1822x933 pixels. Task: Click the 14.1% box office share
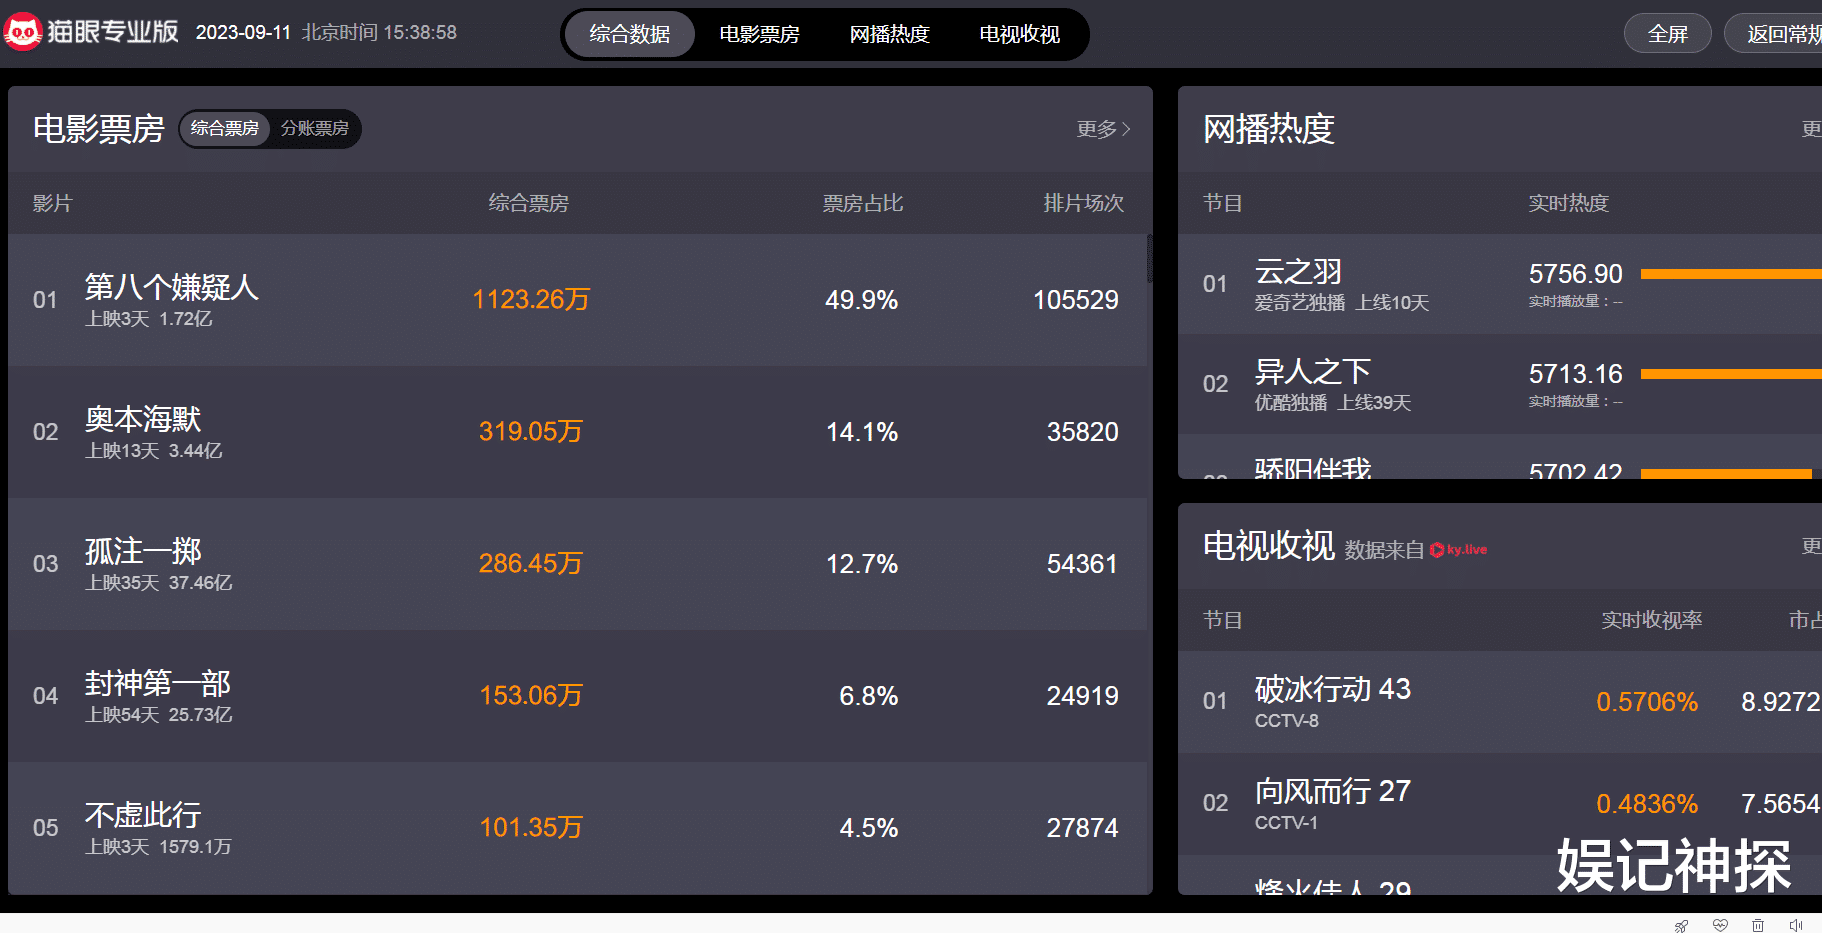point(862,432)
